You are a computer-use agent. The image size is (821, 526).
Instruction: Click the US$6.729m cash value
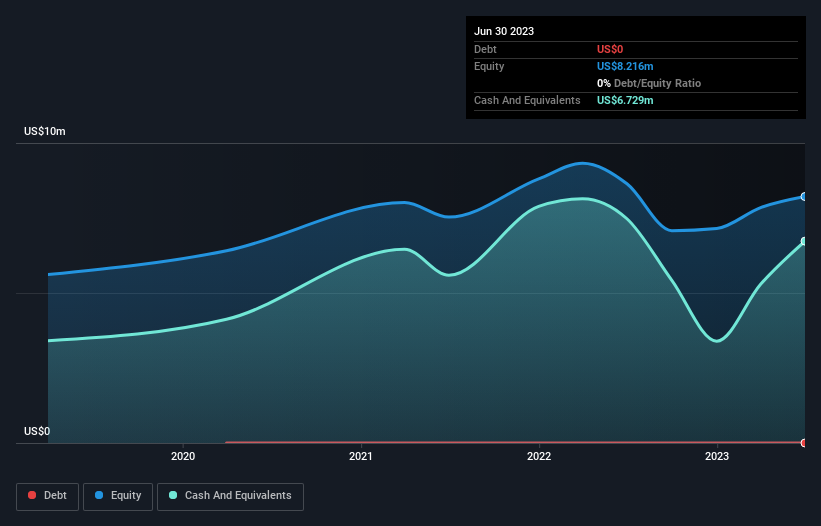625,100
